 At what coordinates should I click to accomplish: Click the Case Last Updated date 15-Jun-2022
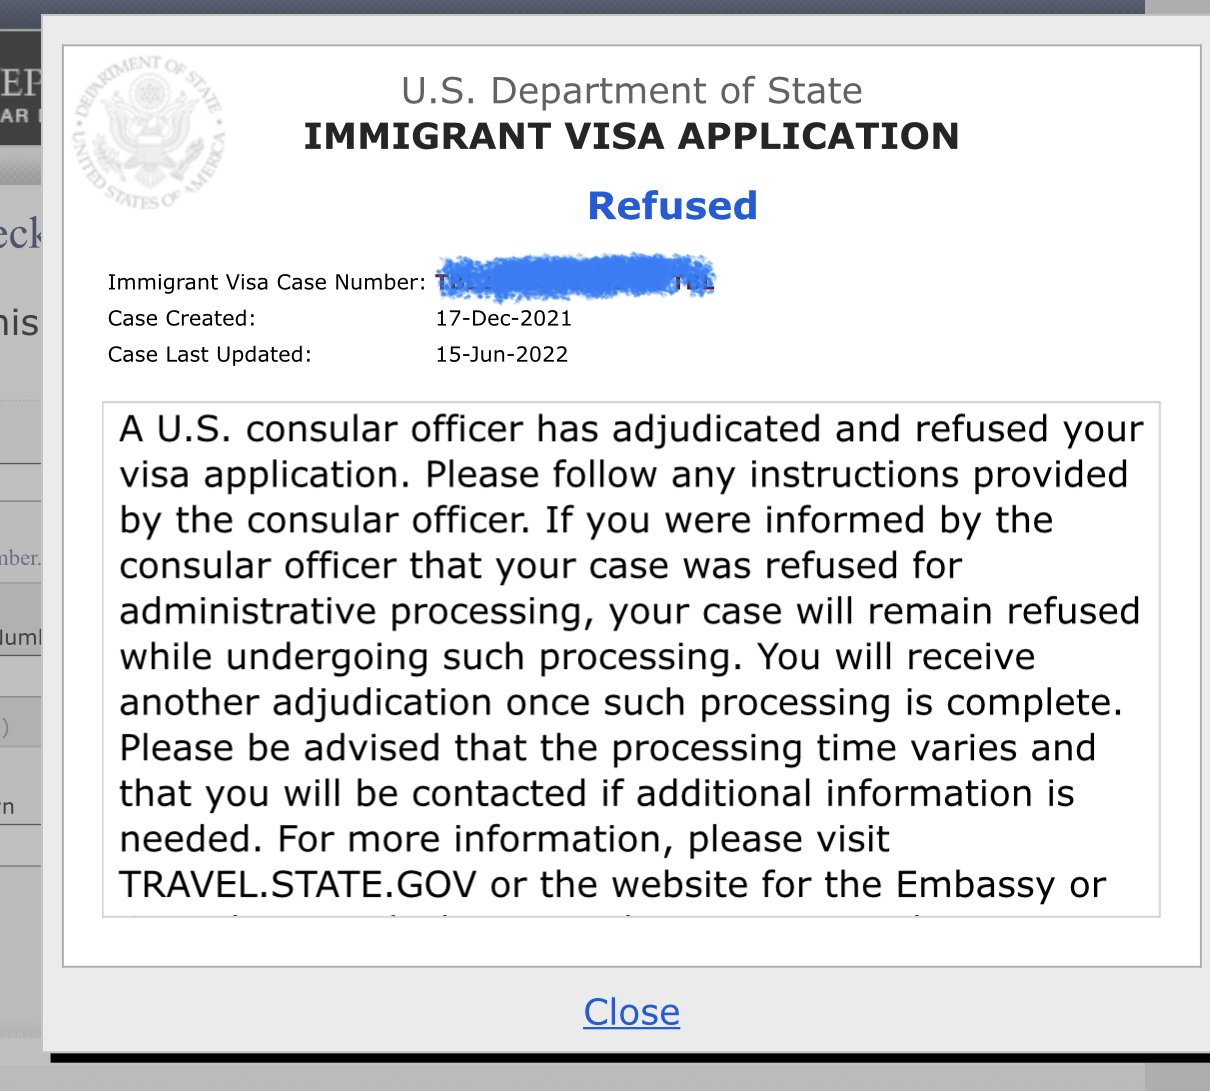tap(501, 355)
